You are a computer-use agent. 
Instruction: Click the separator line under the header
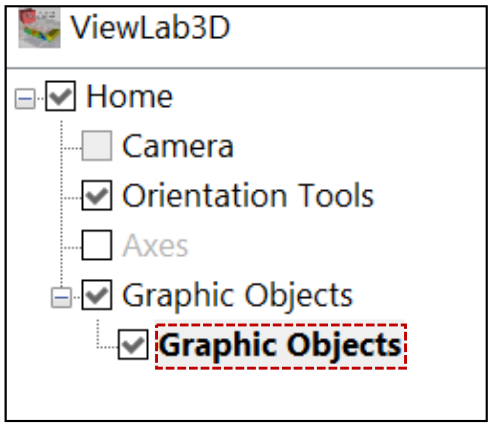[247, 68]
